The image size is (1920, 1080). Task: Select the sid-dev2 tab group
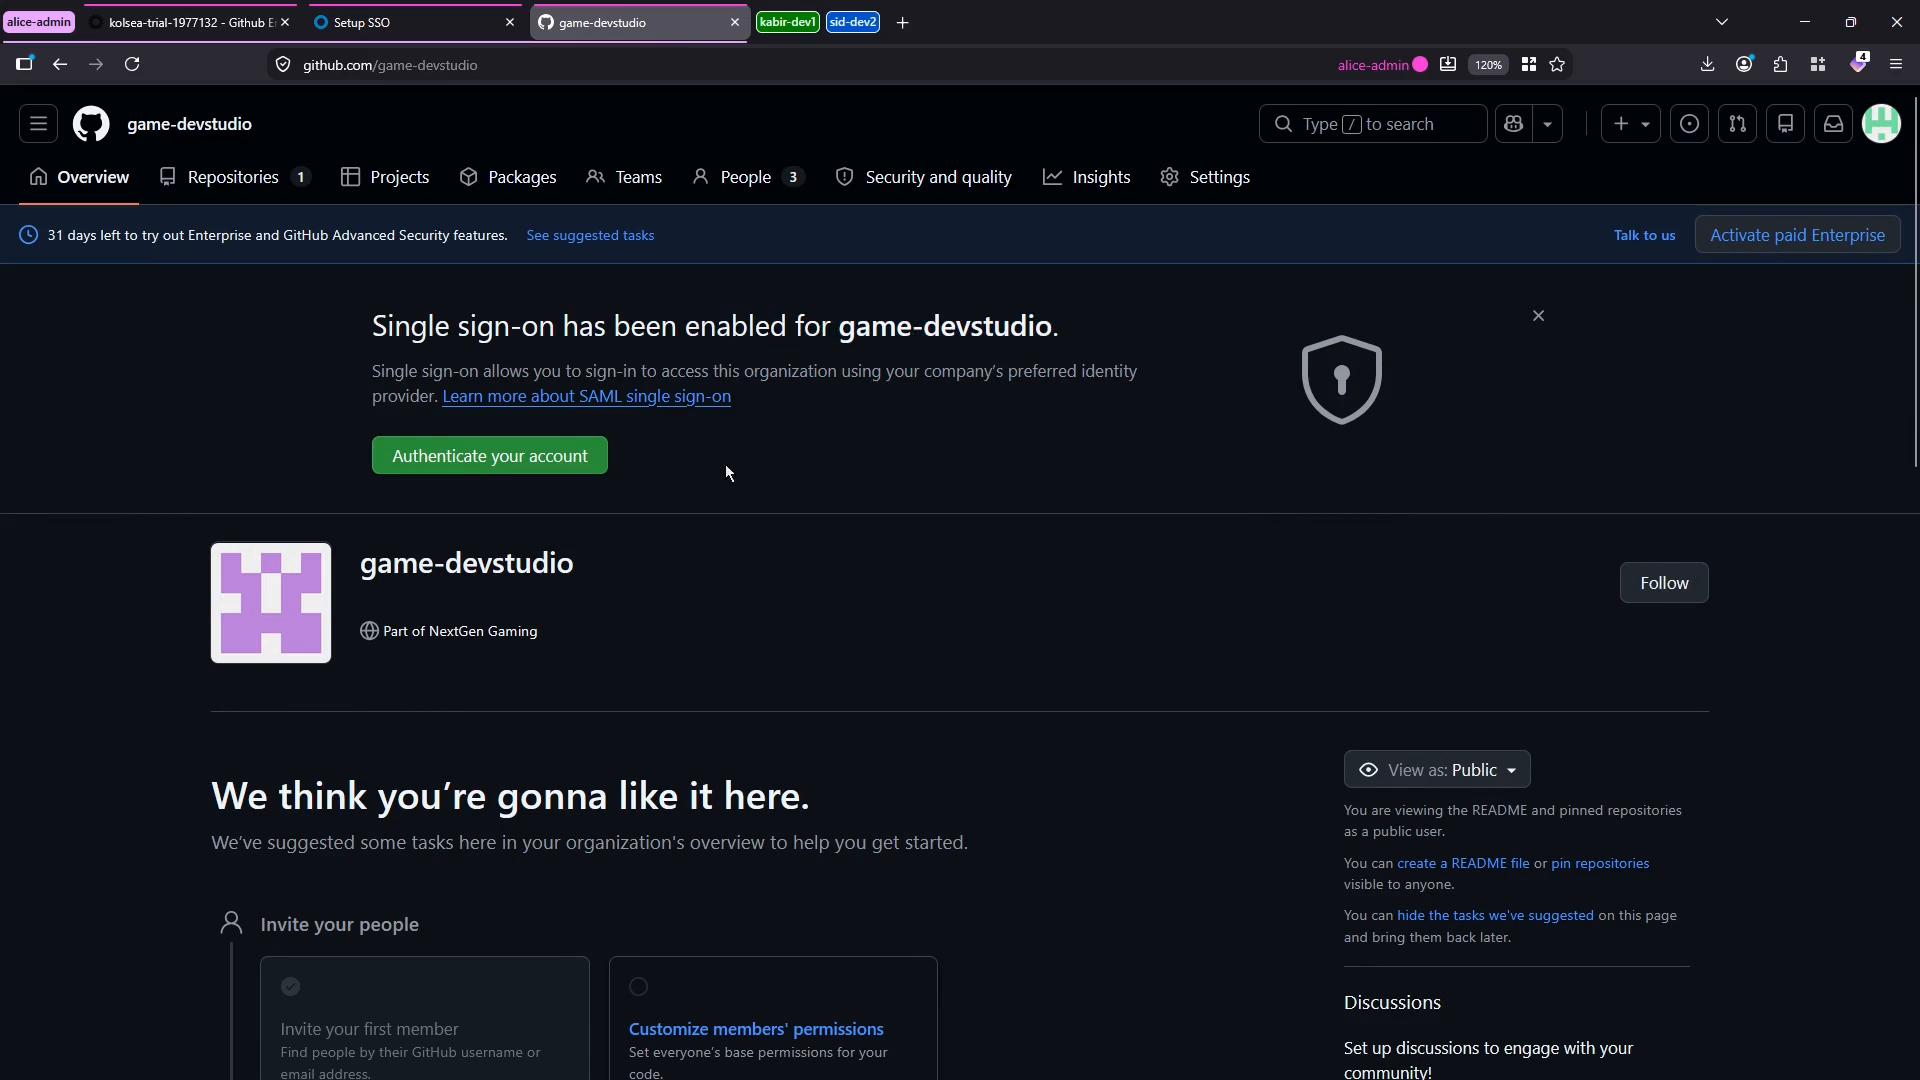click(853, 22)
